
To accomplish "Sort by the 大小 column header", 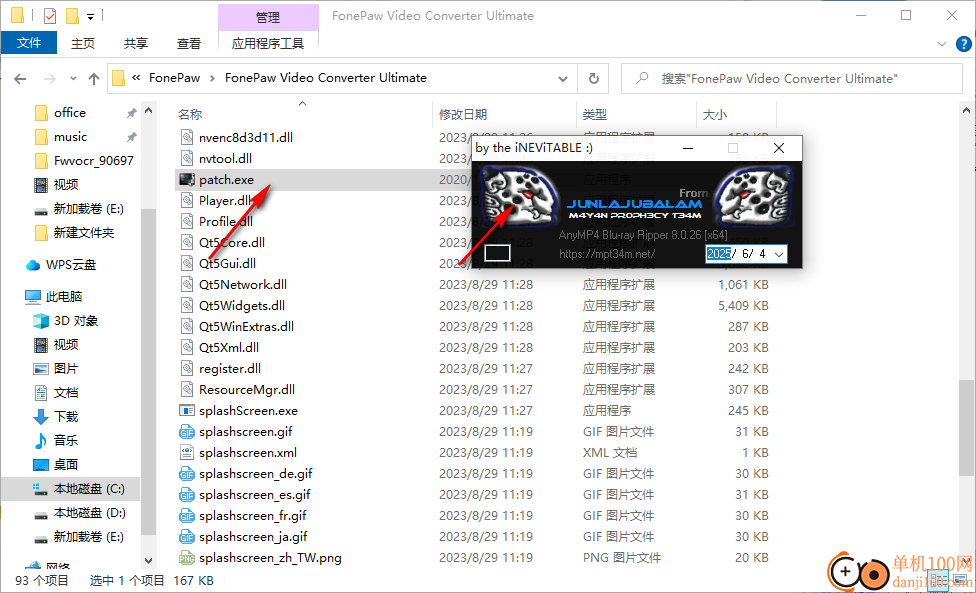I will (x=715, y=114).
